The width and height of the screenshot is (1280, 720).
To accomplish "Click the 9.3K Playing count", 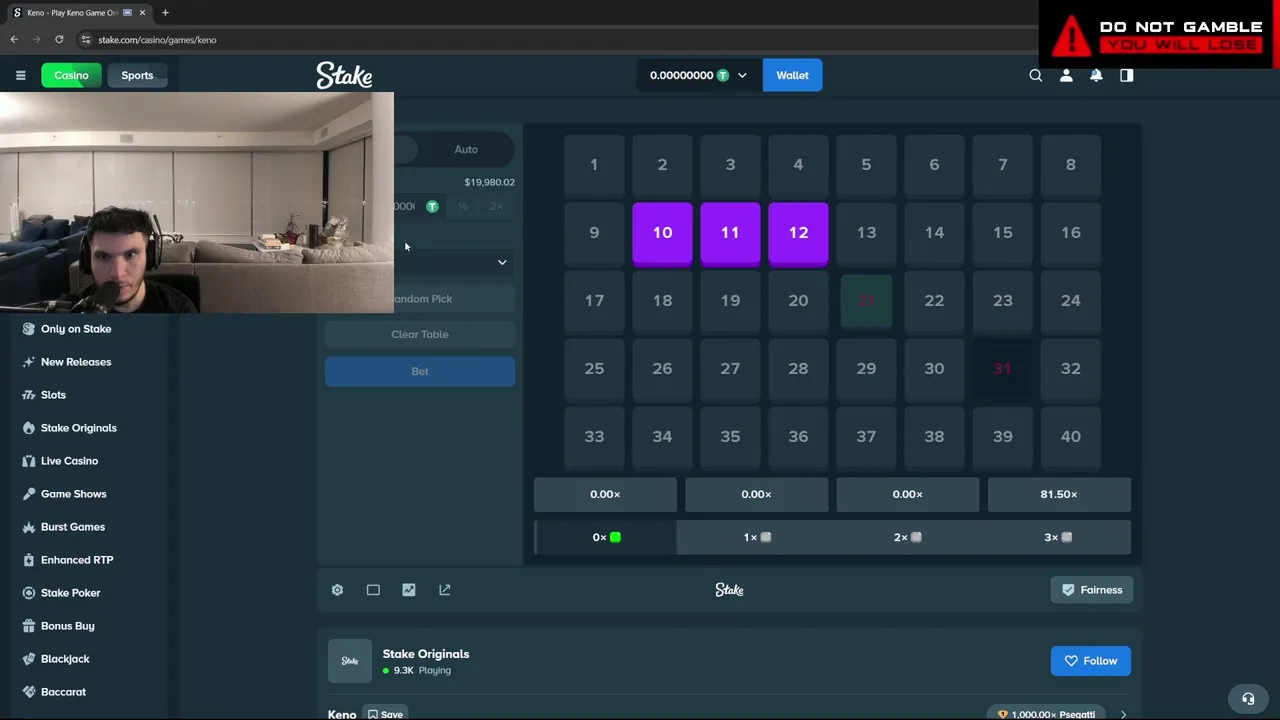I will 422,670.
